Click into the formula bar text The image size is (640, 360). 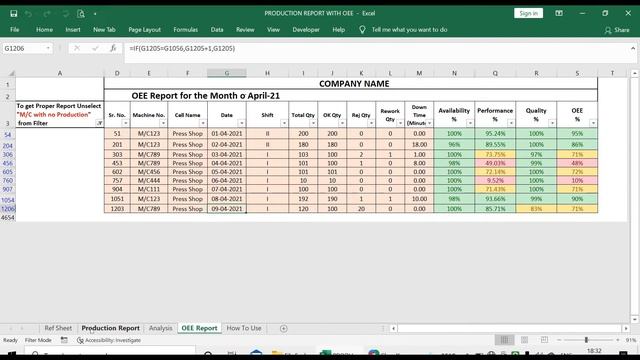point(182,48)
